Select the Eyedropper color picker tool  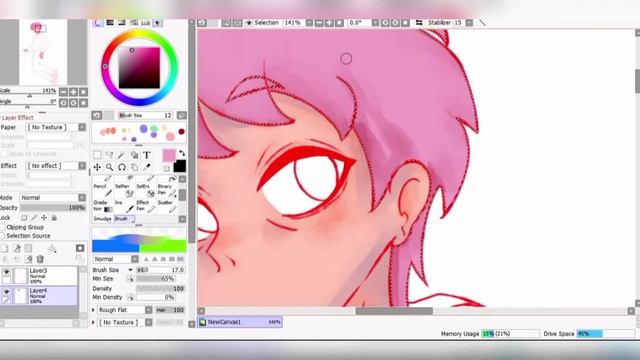tap(147, 167)
